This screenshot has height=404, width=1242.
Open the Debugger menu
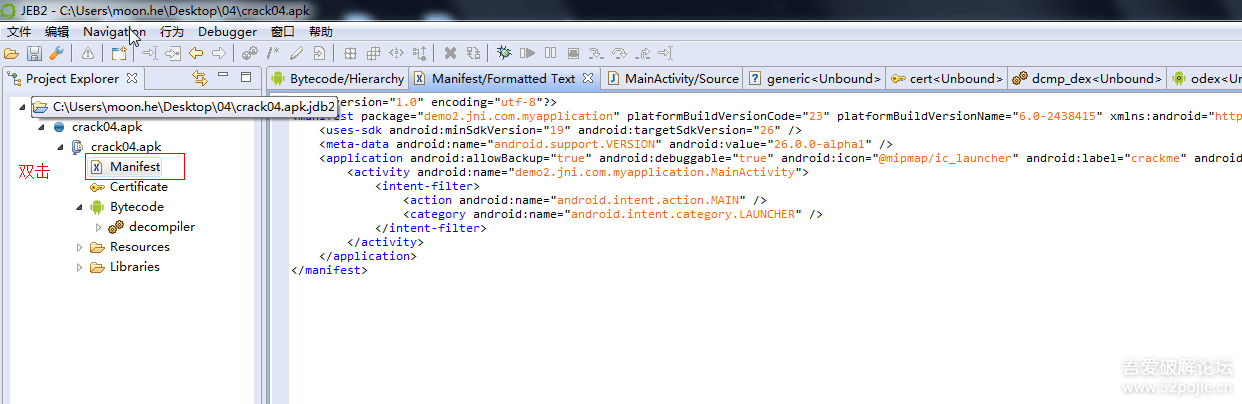click(227, 31)
